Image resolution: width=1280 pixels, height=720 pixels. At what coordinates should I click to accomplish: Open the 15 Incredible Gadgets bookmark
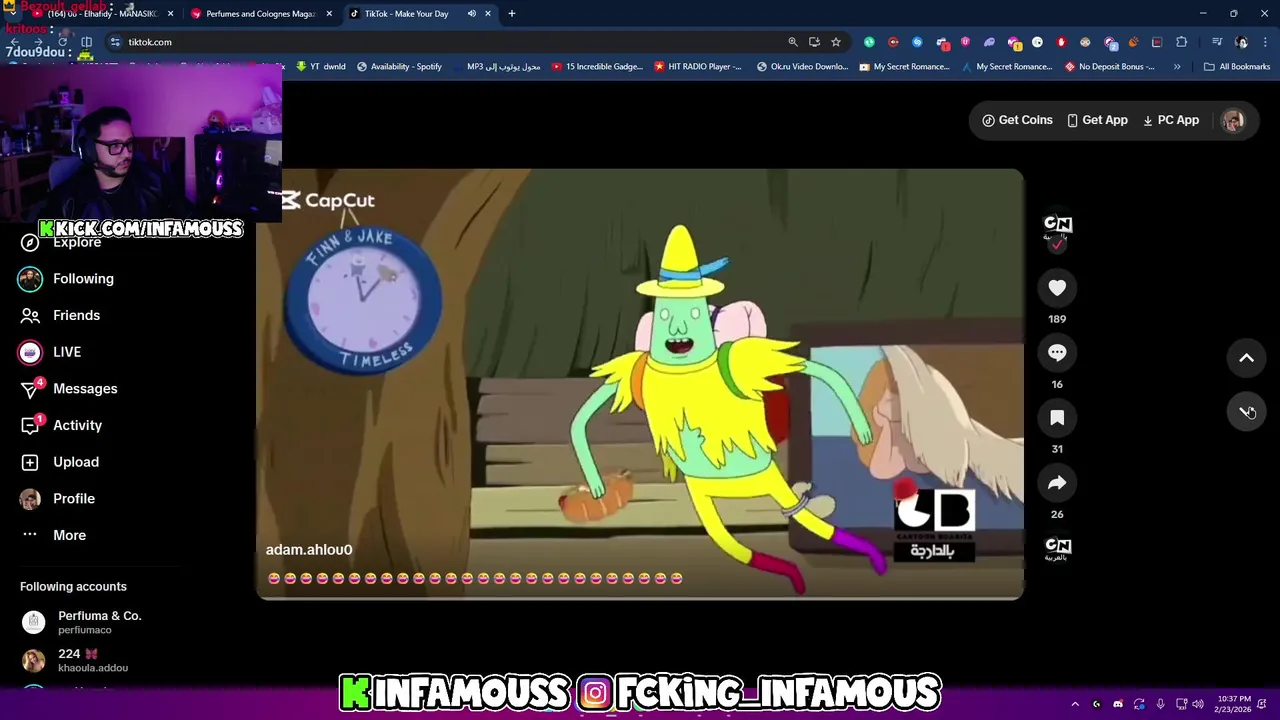click(598, 67)
